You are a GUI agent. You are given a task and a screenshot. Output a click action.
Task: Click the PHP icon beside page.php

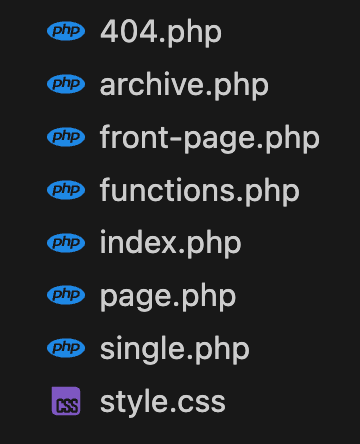(x=66, y=295)
